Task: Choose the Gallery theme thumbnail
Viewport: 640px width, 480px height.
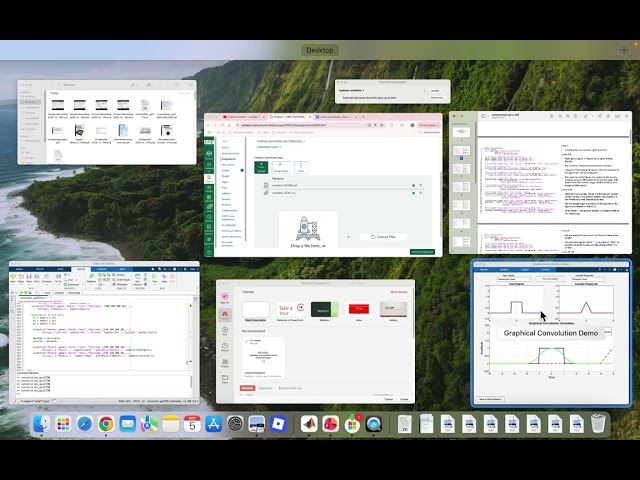Action: click(393, 310)
